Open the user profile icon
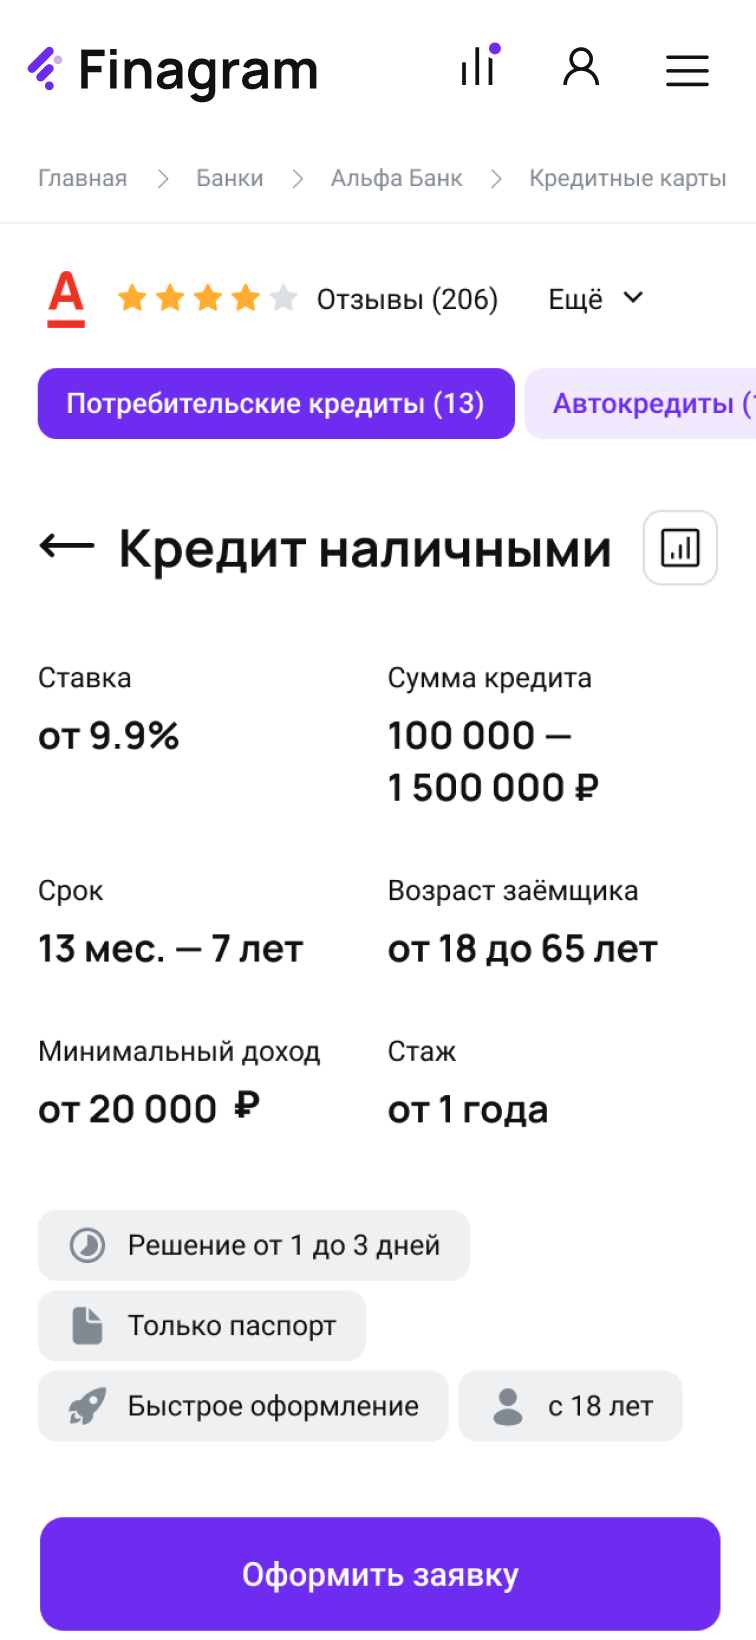 click(x=581, y=68)
